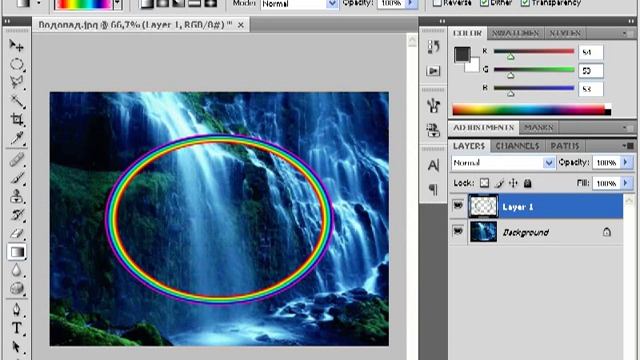Select the Blur tool
640x360 pixels.
tap(16, 270)
